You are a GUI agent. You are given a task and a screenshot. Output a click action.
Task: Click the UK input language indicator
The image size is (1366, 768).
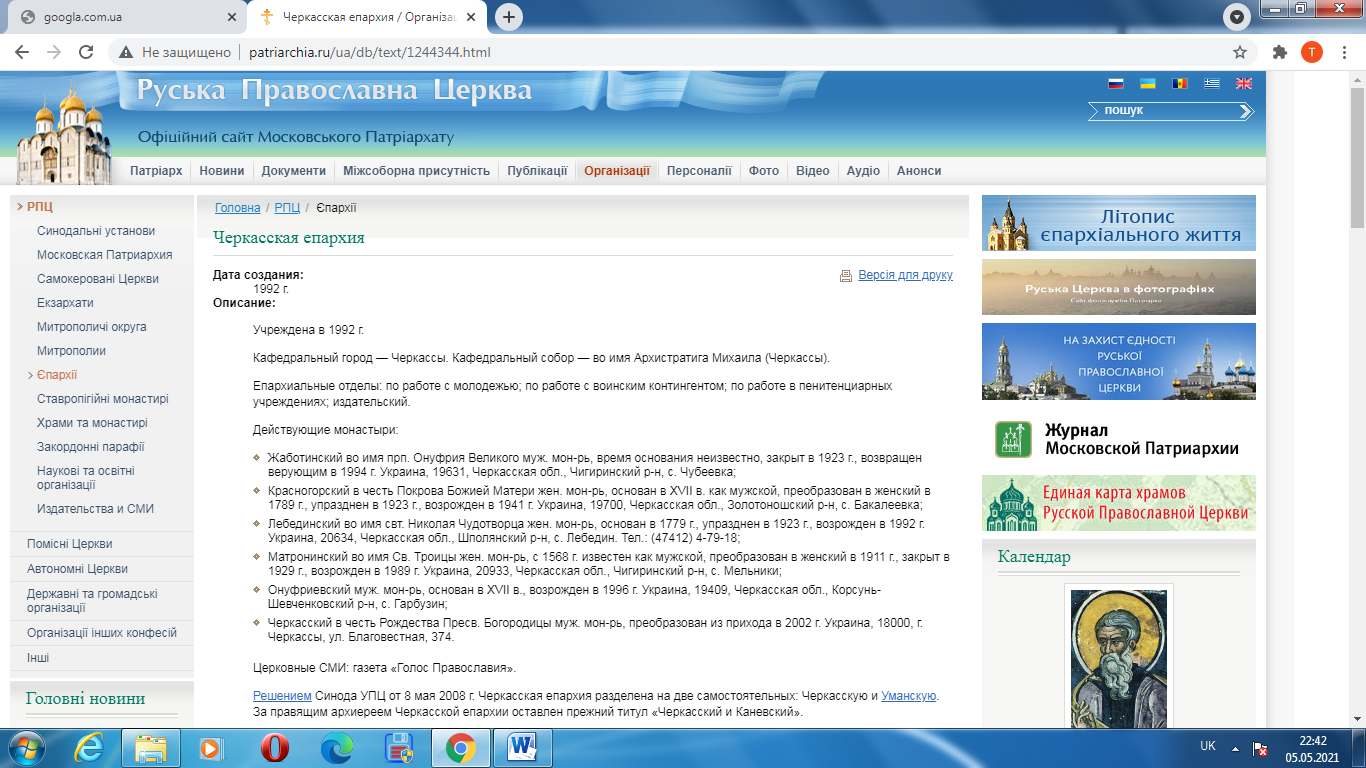click(x=1207, y=747)
